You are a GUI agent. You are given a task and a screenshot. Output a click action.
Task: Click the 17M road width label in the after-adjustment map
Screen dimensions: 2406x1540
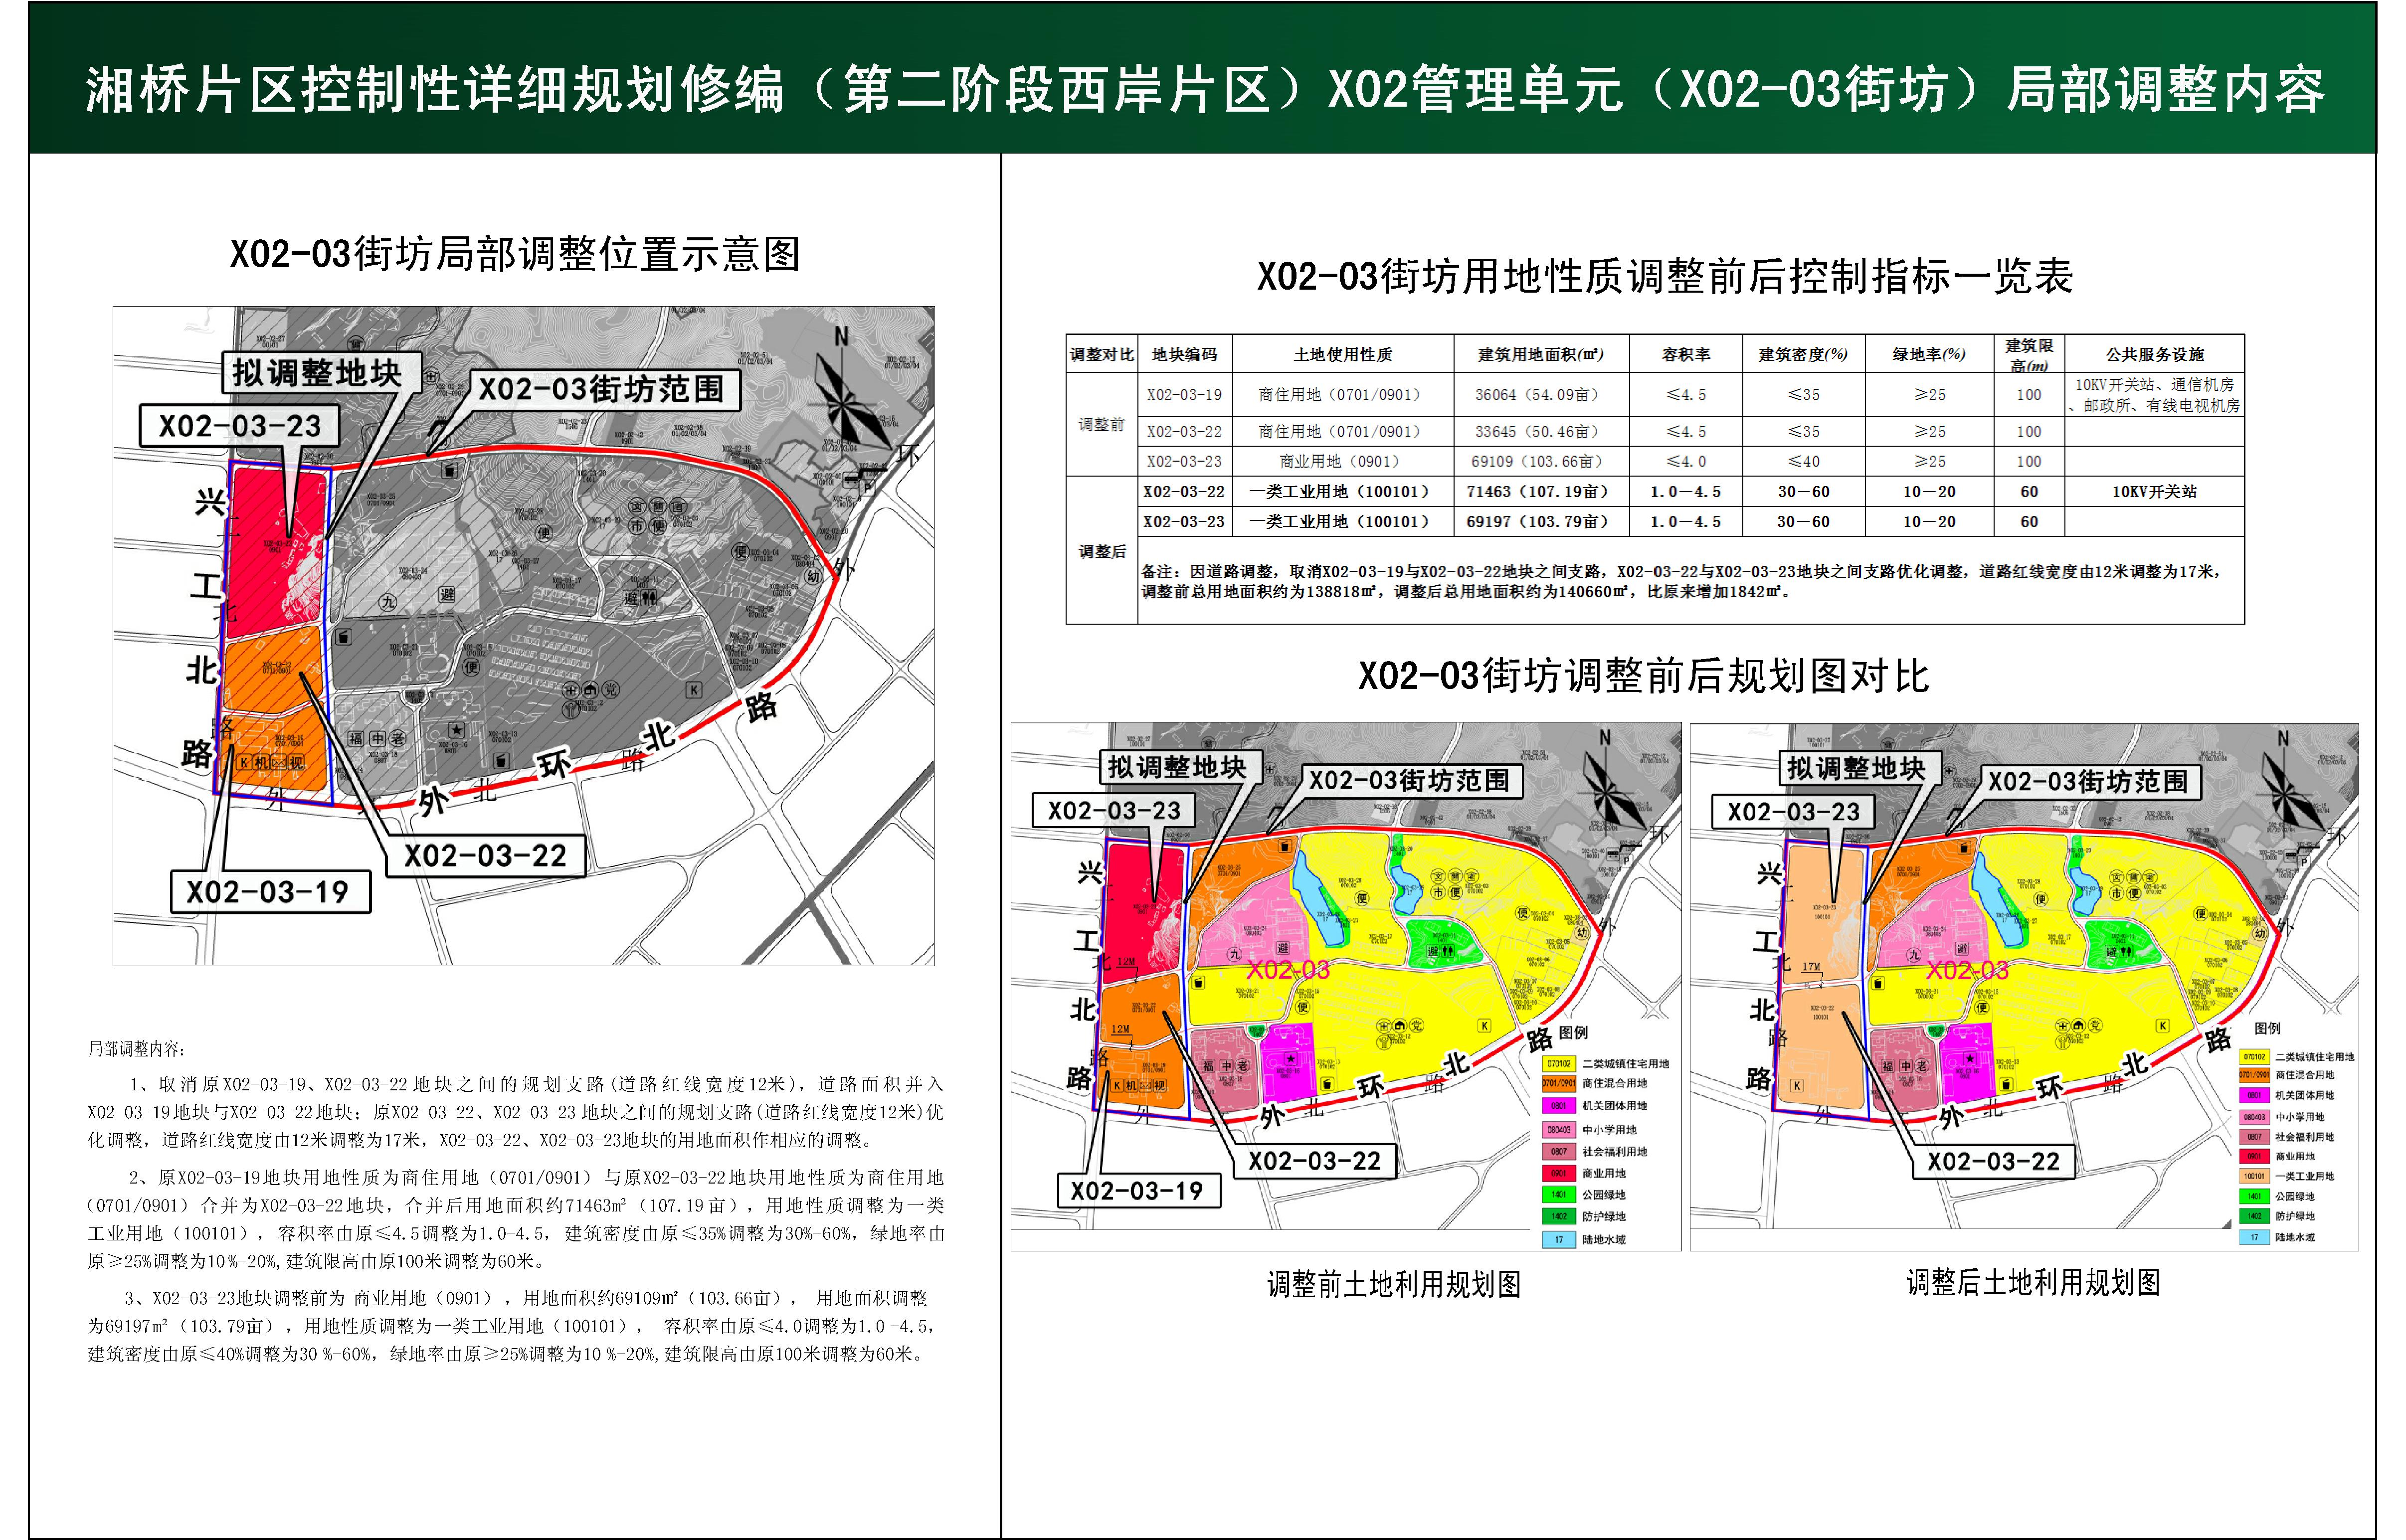pyautogui.click(x=1811, y=967)
